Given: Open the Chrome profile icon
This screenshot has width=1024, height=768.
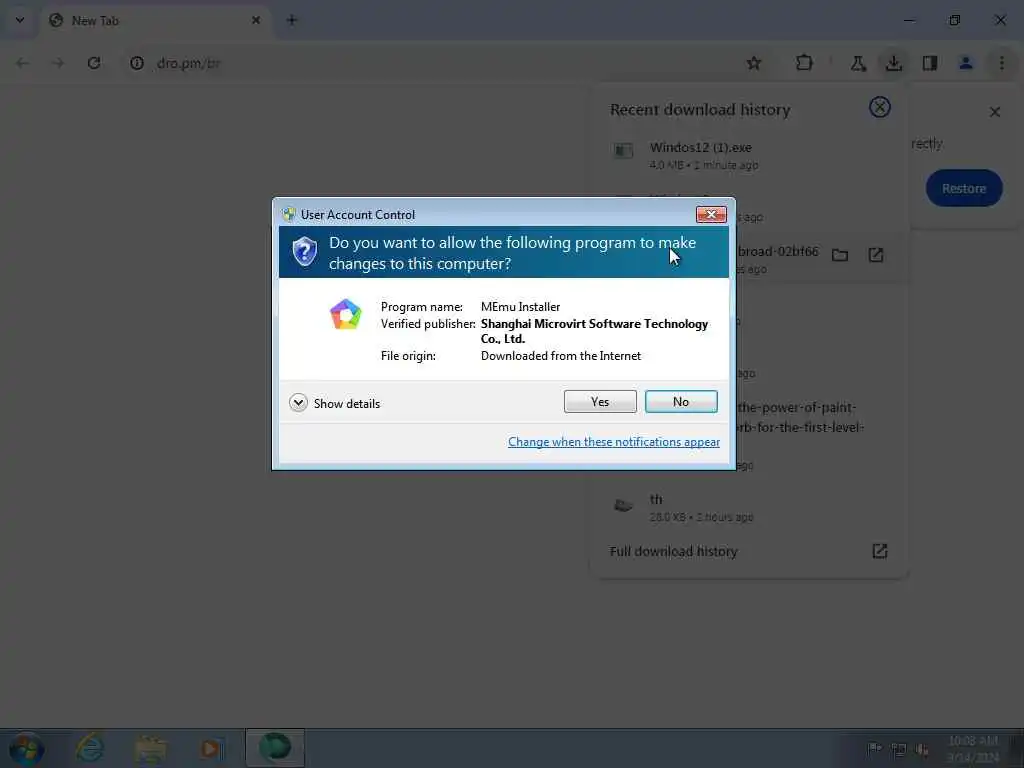Looking at the screenshot, I should point(965,63).
